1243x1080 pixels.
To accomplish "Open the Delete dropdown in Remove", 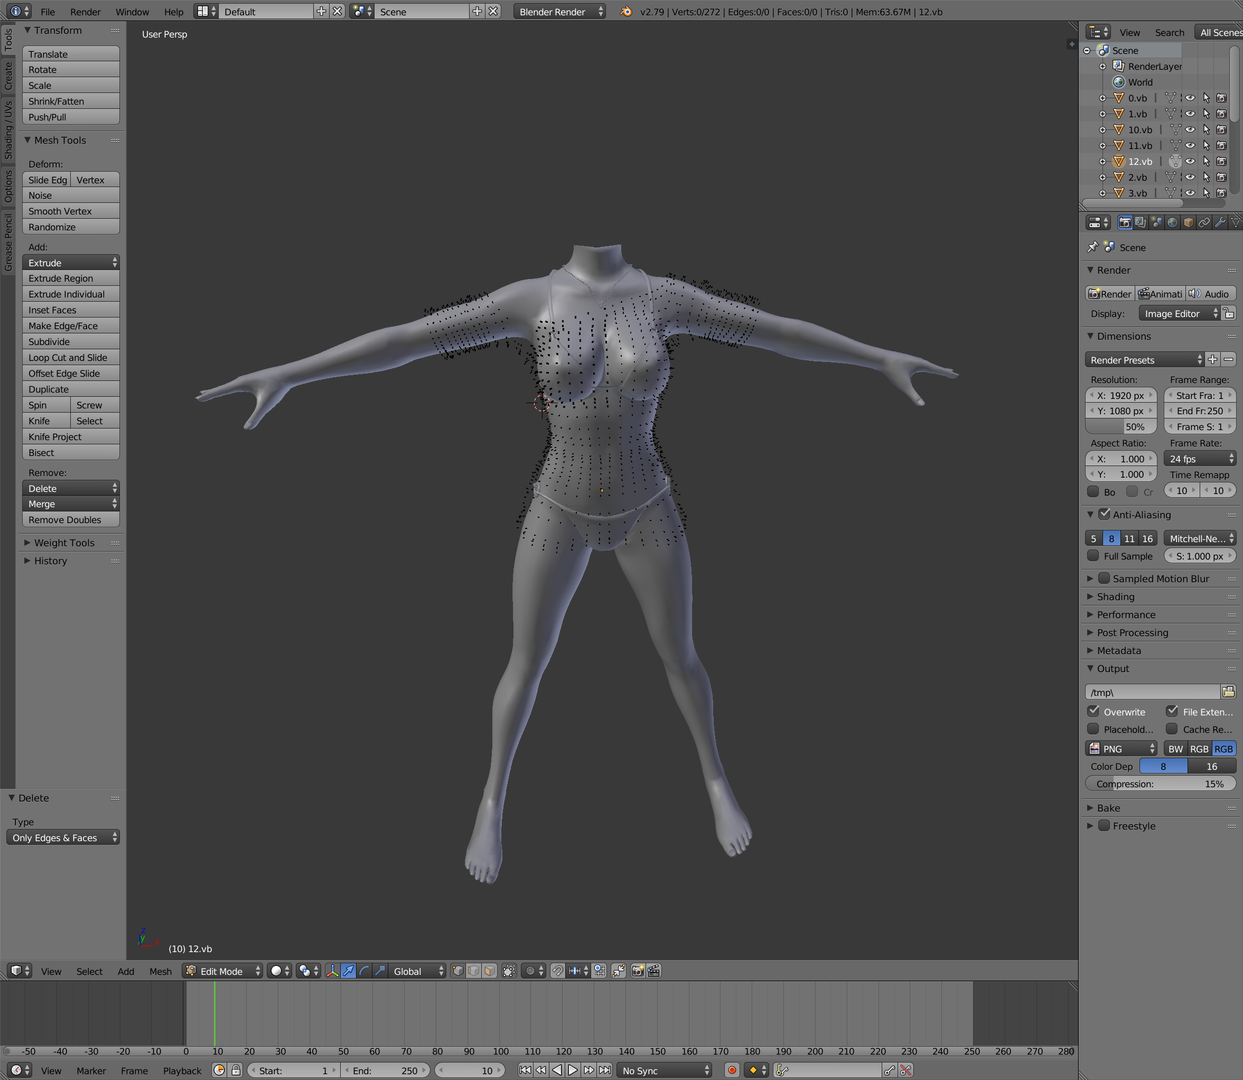I will [71, 489].
